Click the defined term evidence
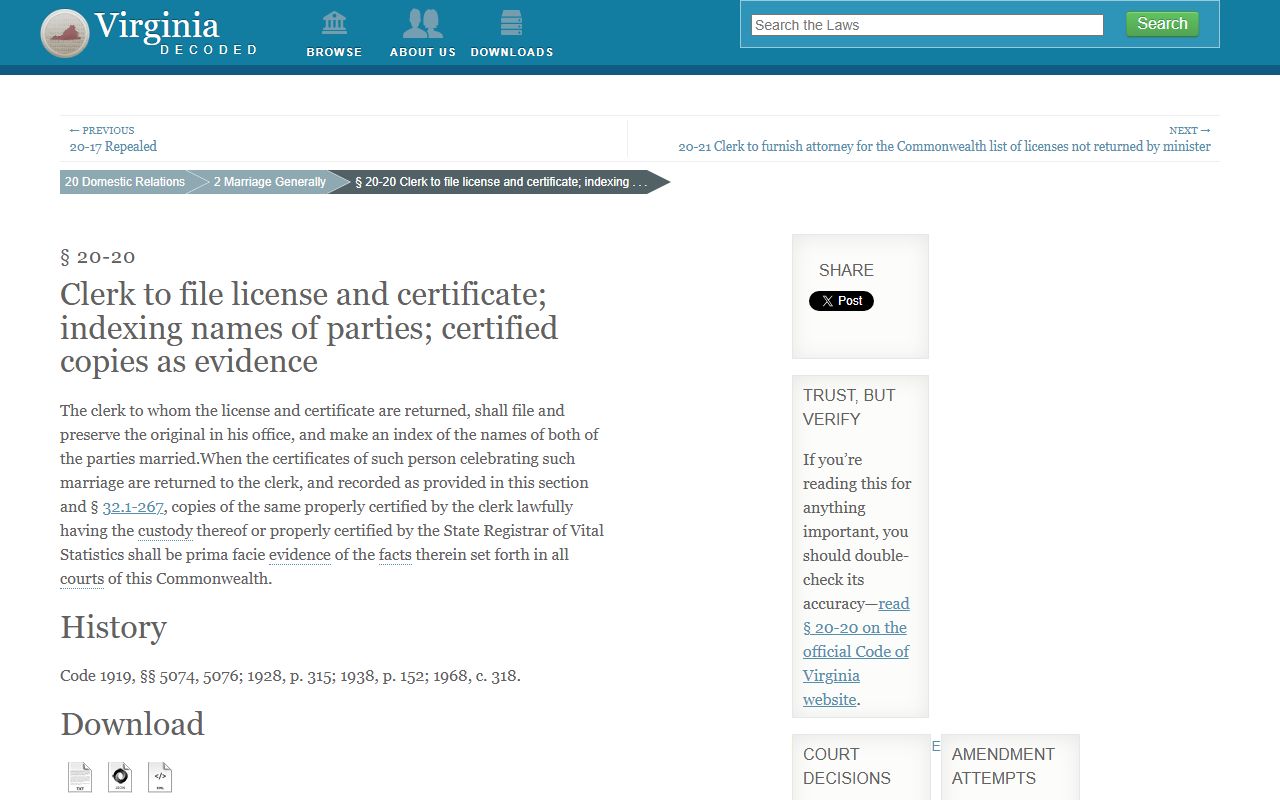 [300, 555]
